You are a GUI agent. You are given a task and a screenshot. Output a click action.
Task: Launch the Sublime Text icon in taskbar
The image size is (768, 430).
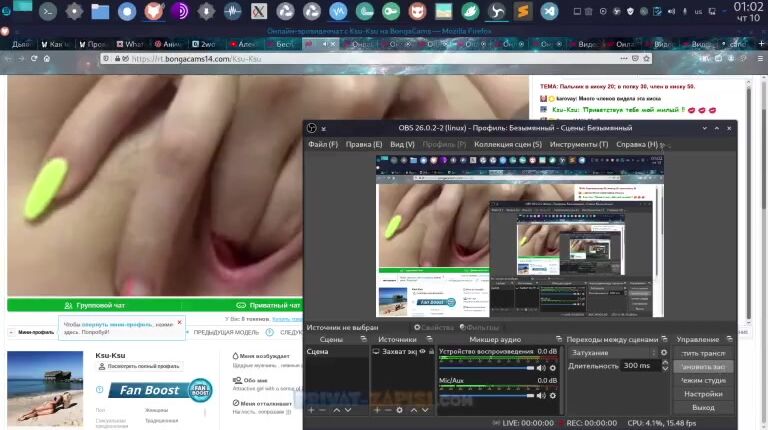point(521,12)
